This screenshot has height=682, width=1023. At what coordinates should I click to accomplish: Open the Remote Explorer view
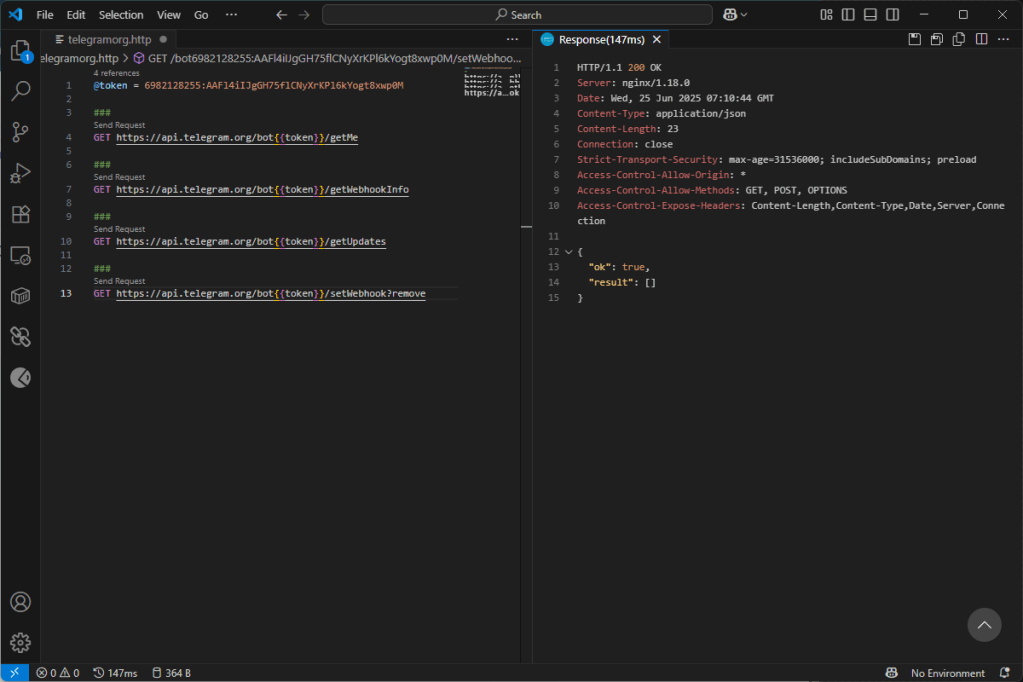coord(20,255)
